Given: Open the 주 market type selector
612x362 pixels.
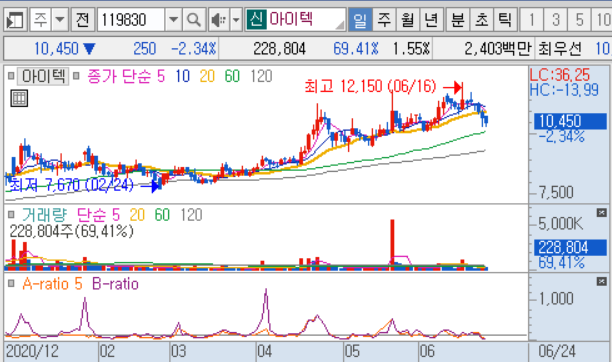Looking at the screenshot, I should click(40, 20).
